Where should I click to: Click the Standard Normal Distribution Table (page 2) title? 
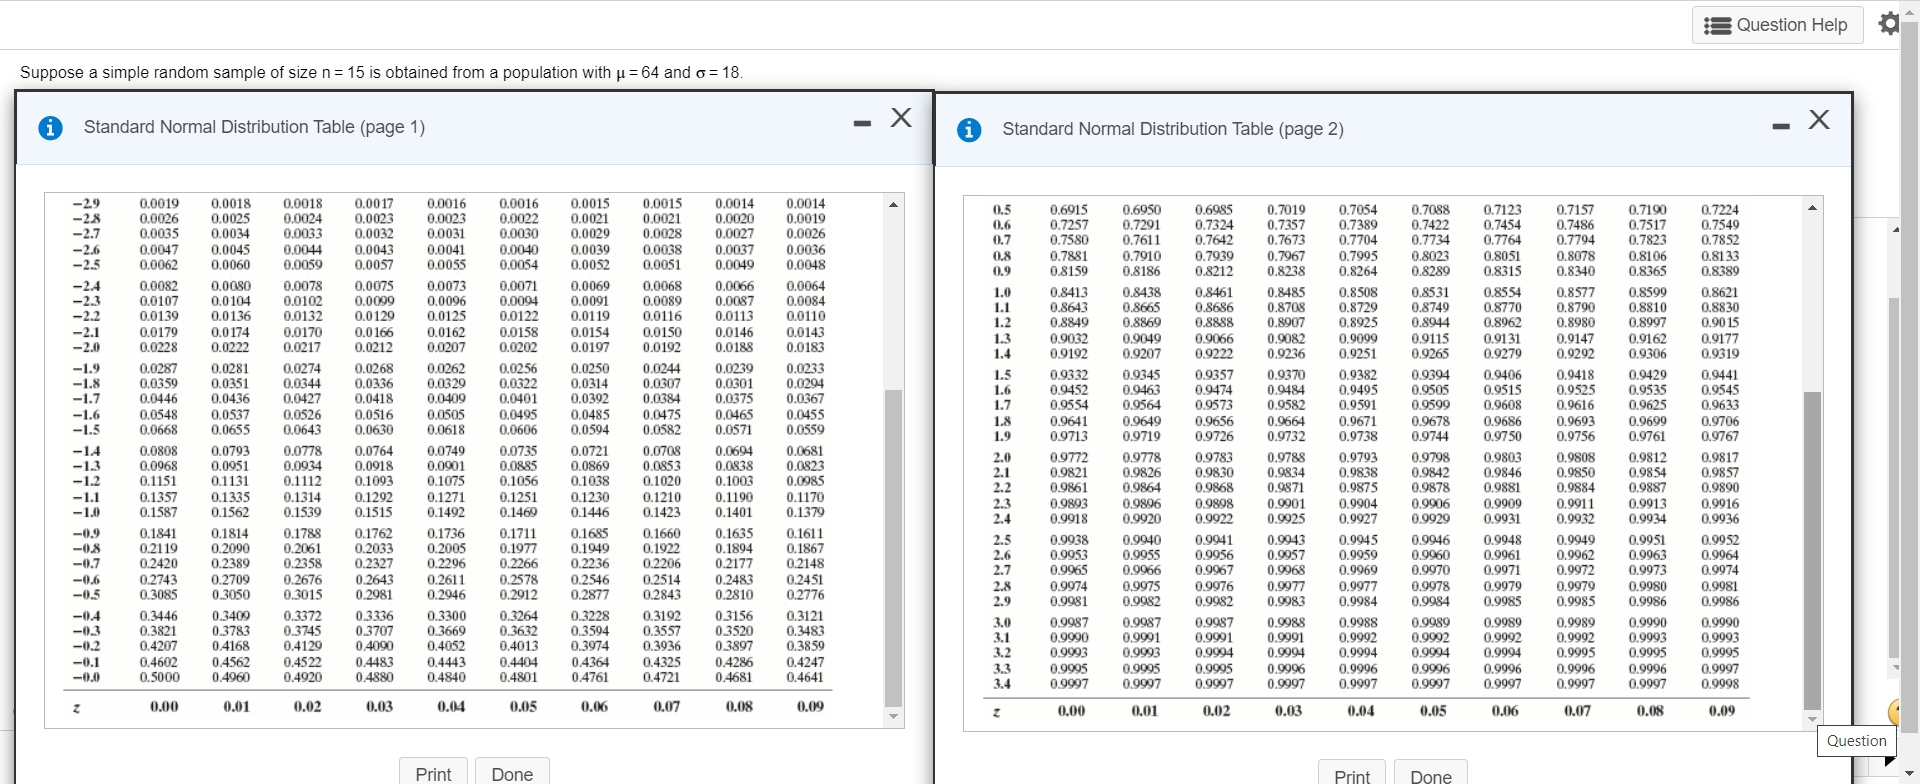click(x=1173, y=129)
